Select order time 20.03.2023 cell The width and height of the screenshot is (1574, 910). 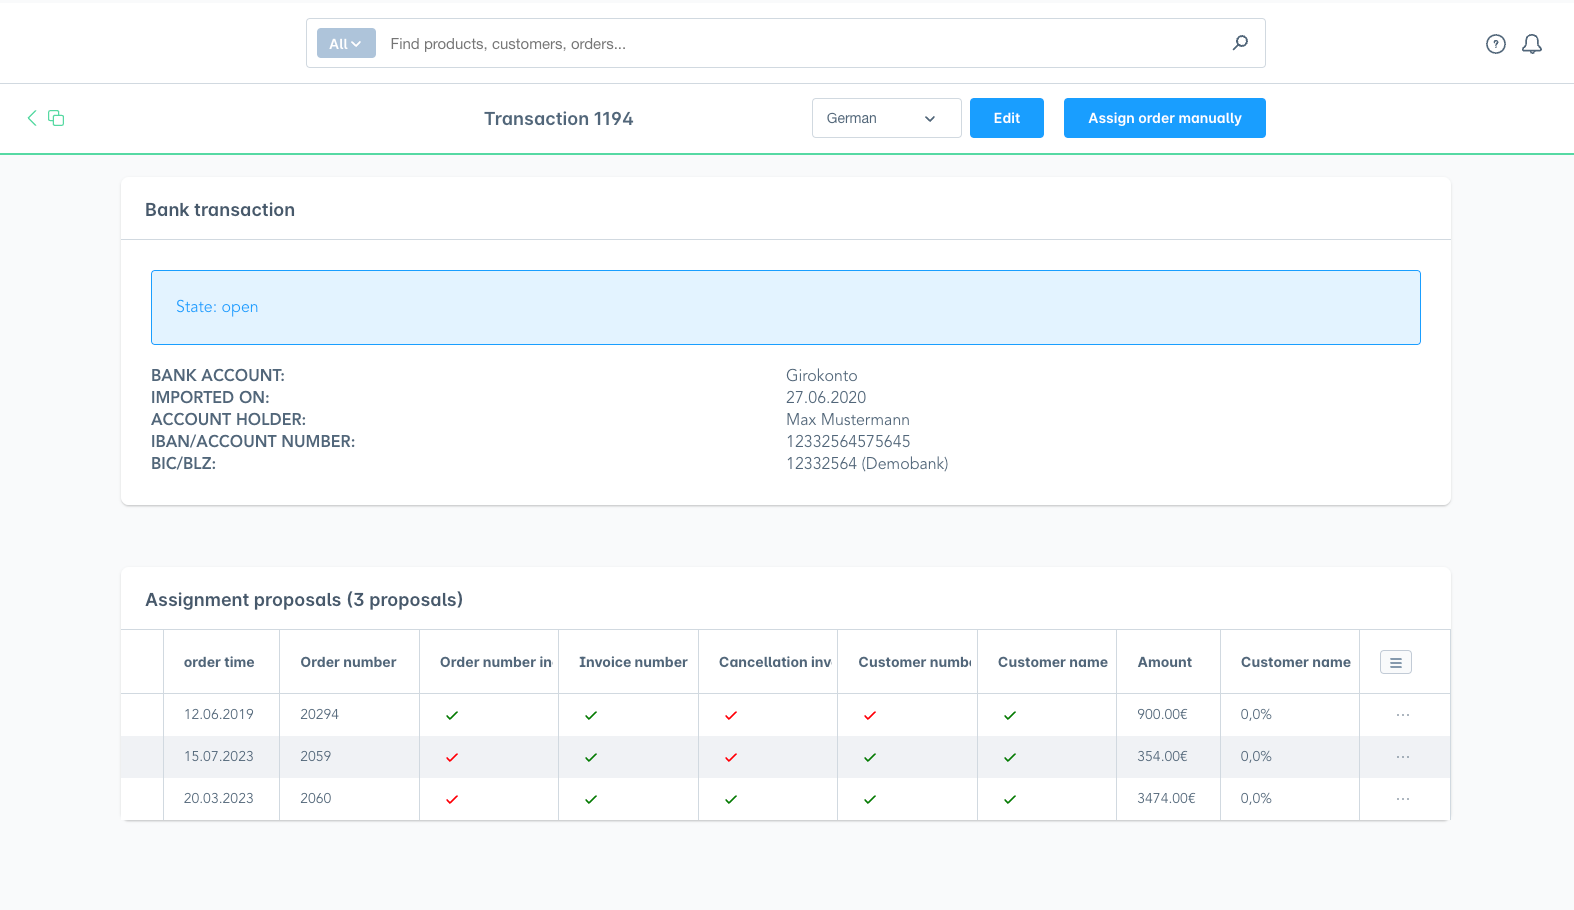coord(219,798)
